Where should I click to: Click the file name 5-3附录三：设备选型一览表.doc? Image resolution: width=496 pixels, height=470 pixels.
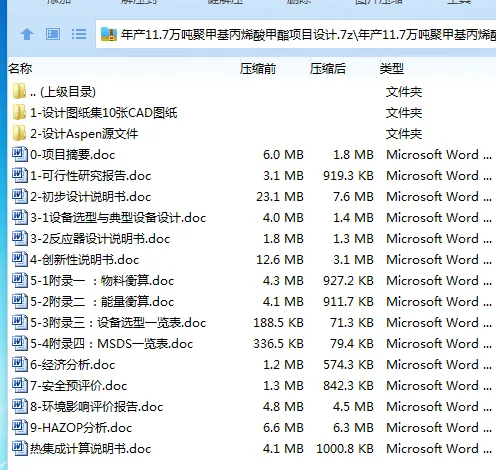click(118, 323)
